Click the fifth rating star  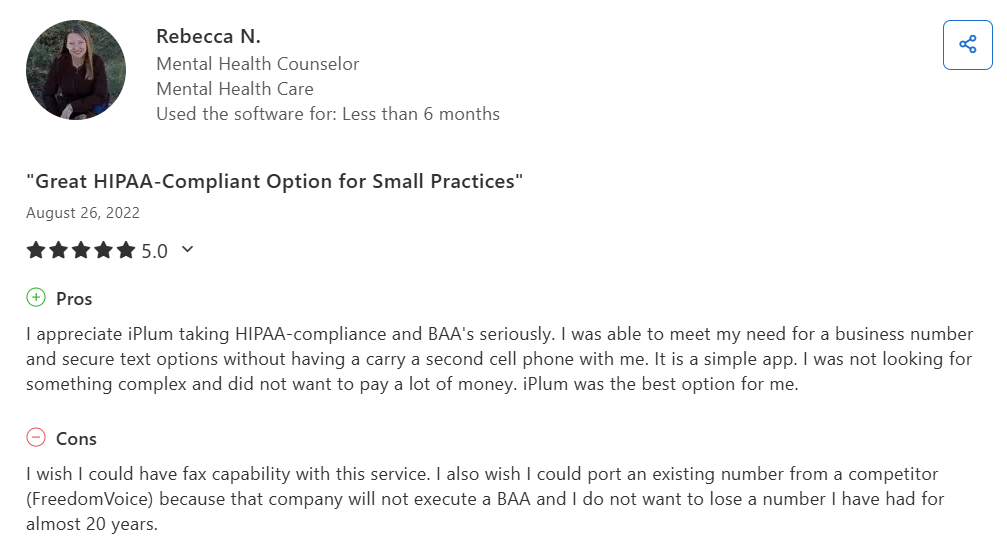pos(125,250)
